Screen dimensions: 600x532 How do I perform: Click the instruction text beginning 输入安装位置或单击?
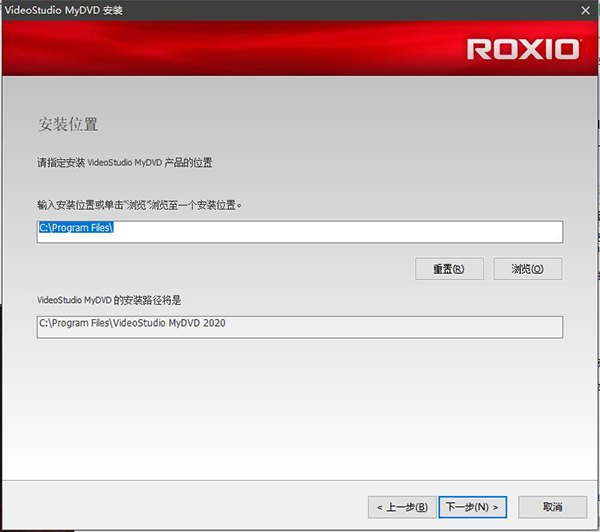(x=140, y=205)
